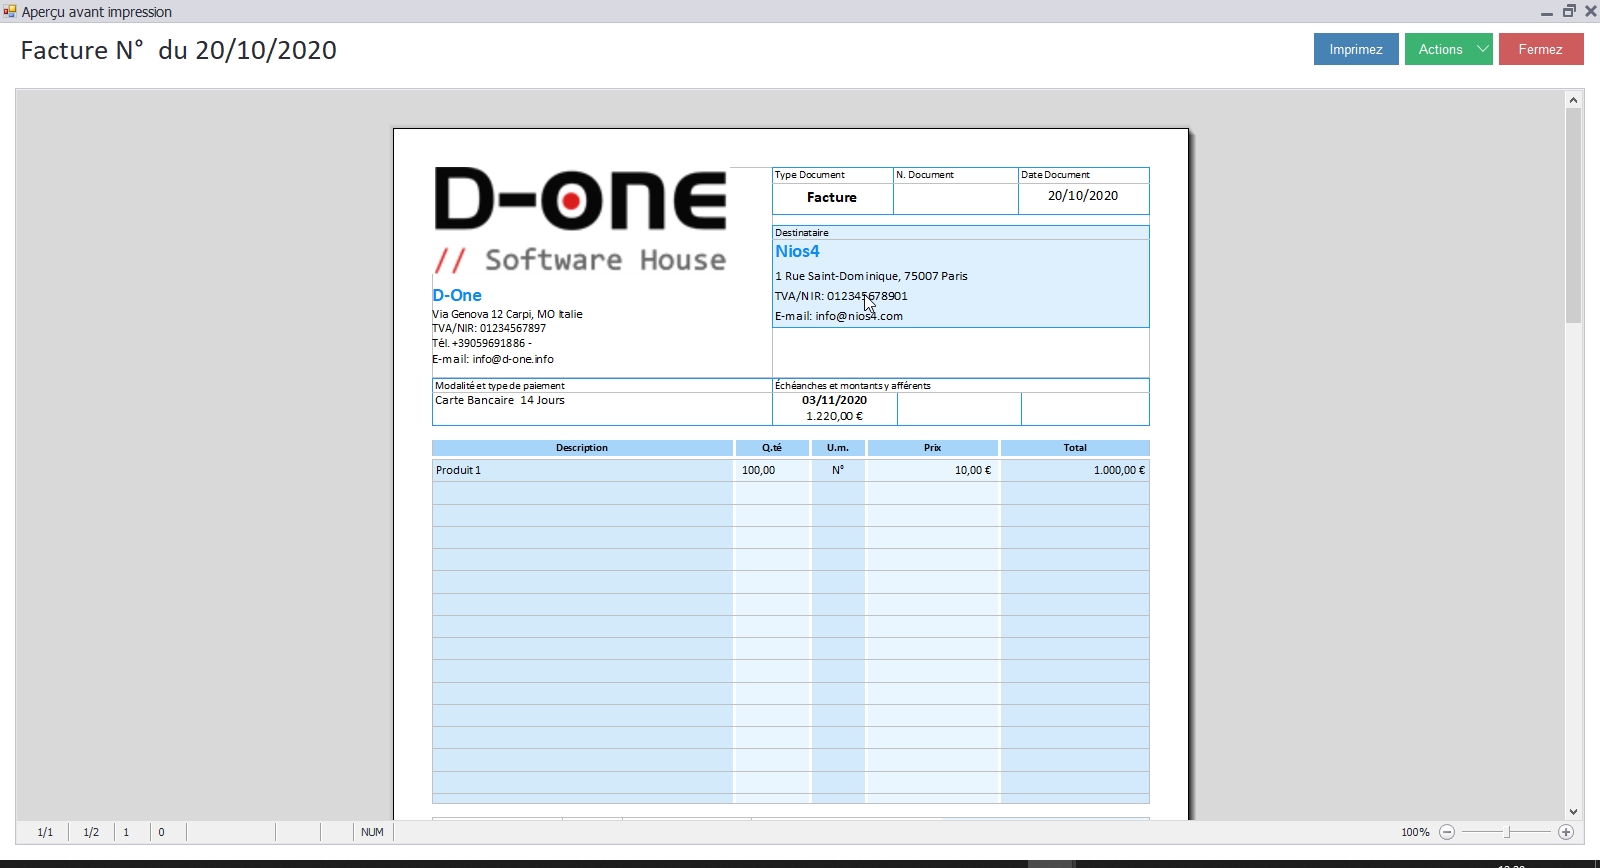Click the scroll up arrow
Image resolution: width=1600 pixels, height=868 pixels.
(x=1573, y=99)
